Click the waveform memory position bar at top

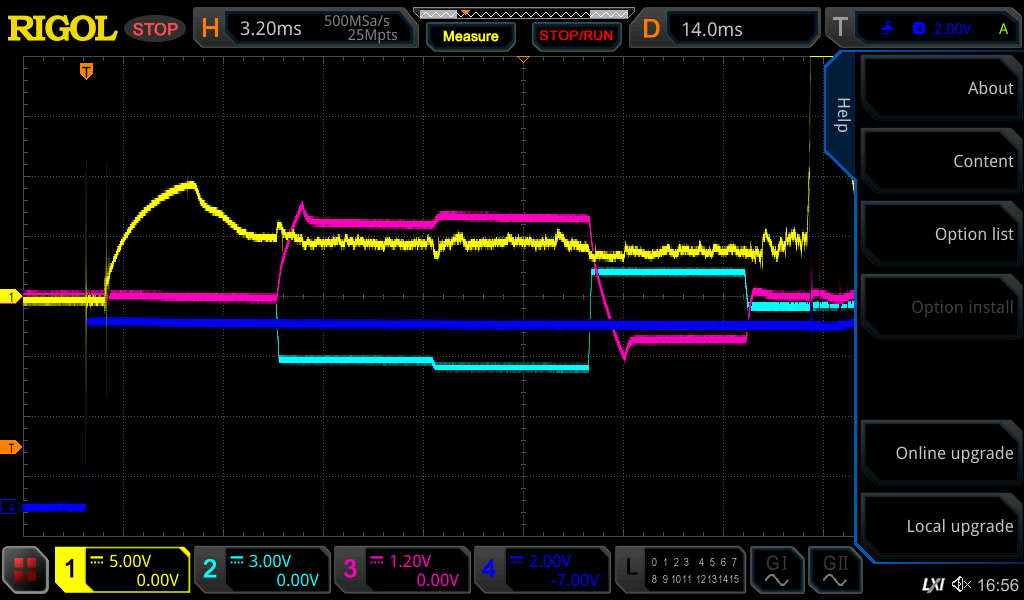pyautogui.click(x=521, y=13)
